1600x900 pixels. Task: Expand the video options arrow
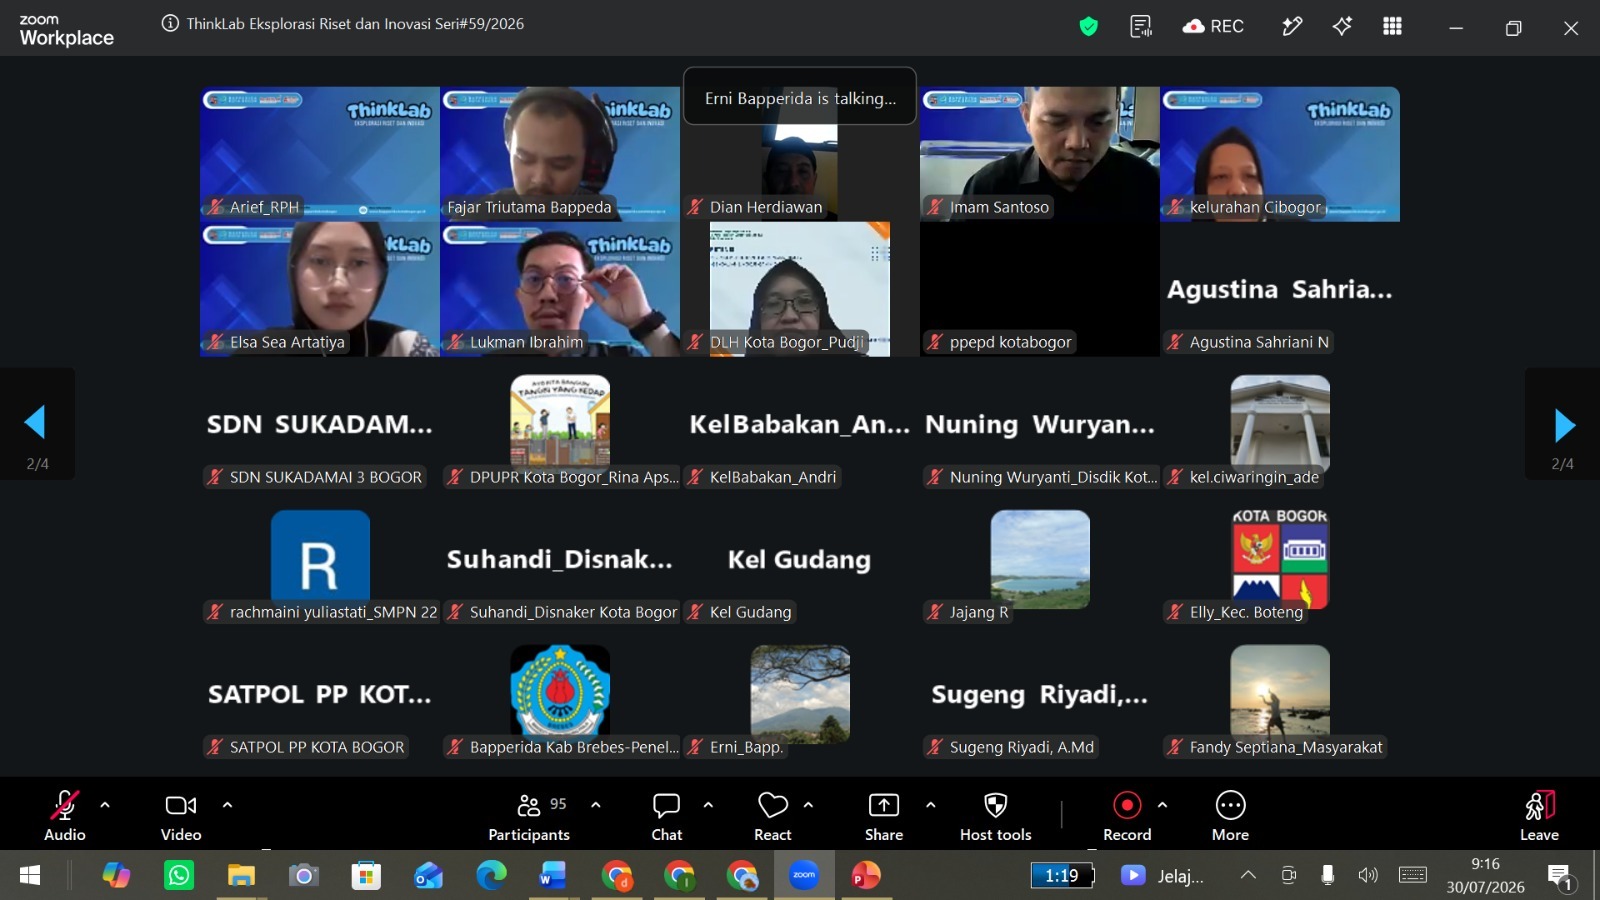point(227,804)
